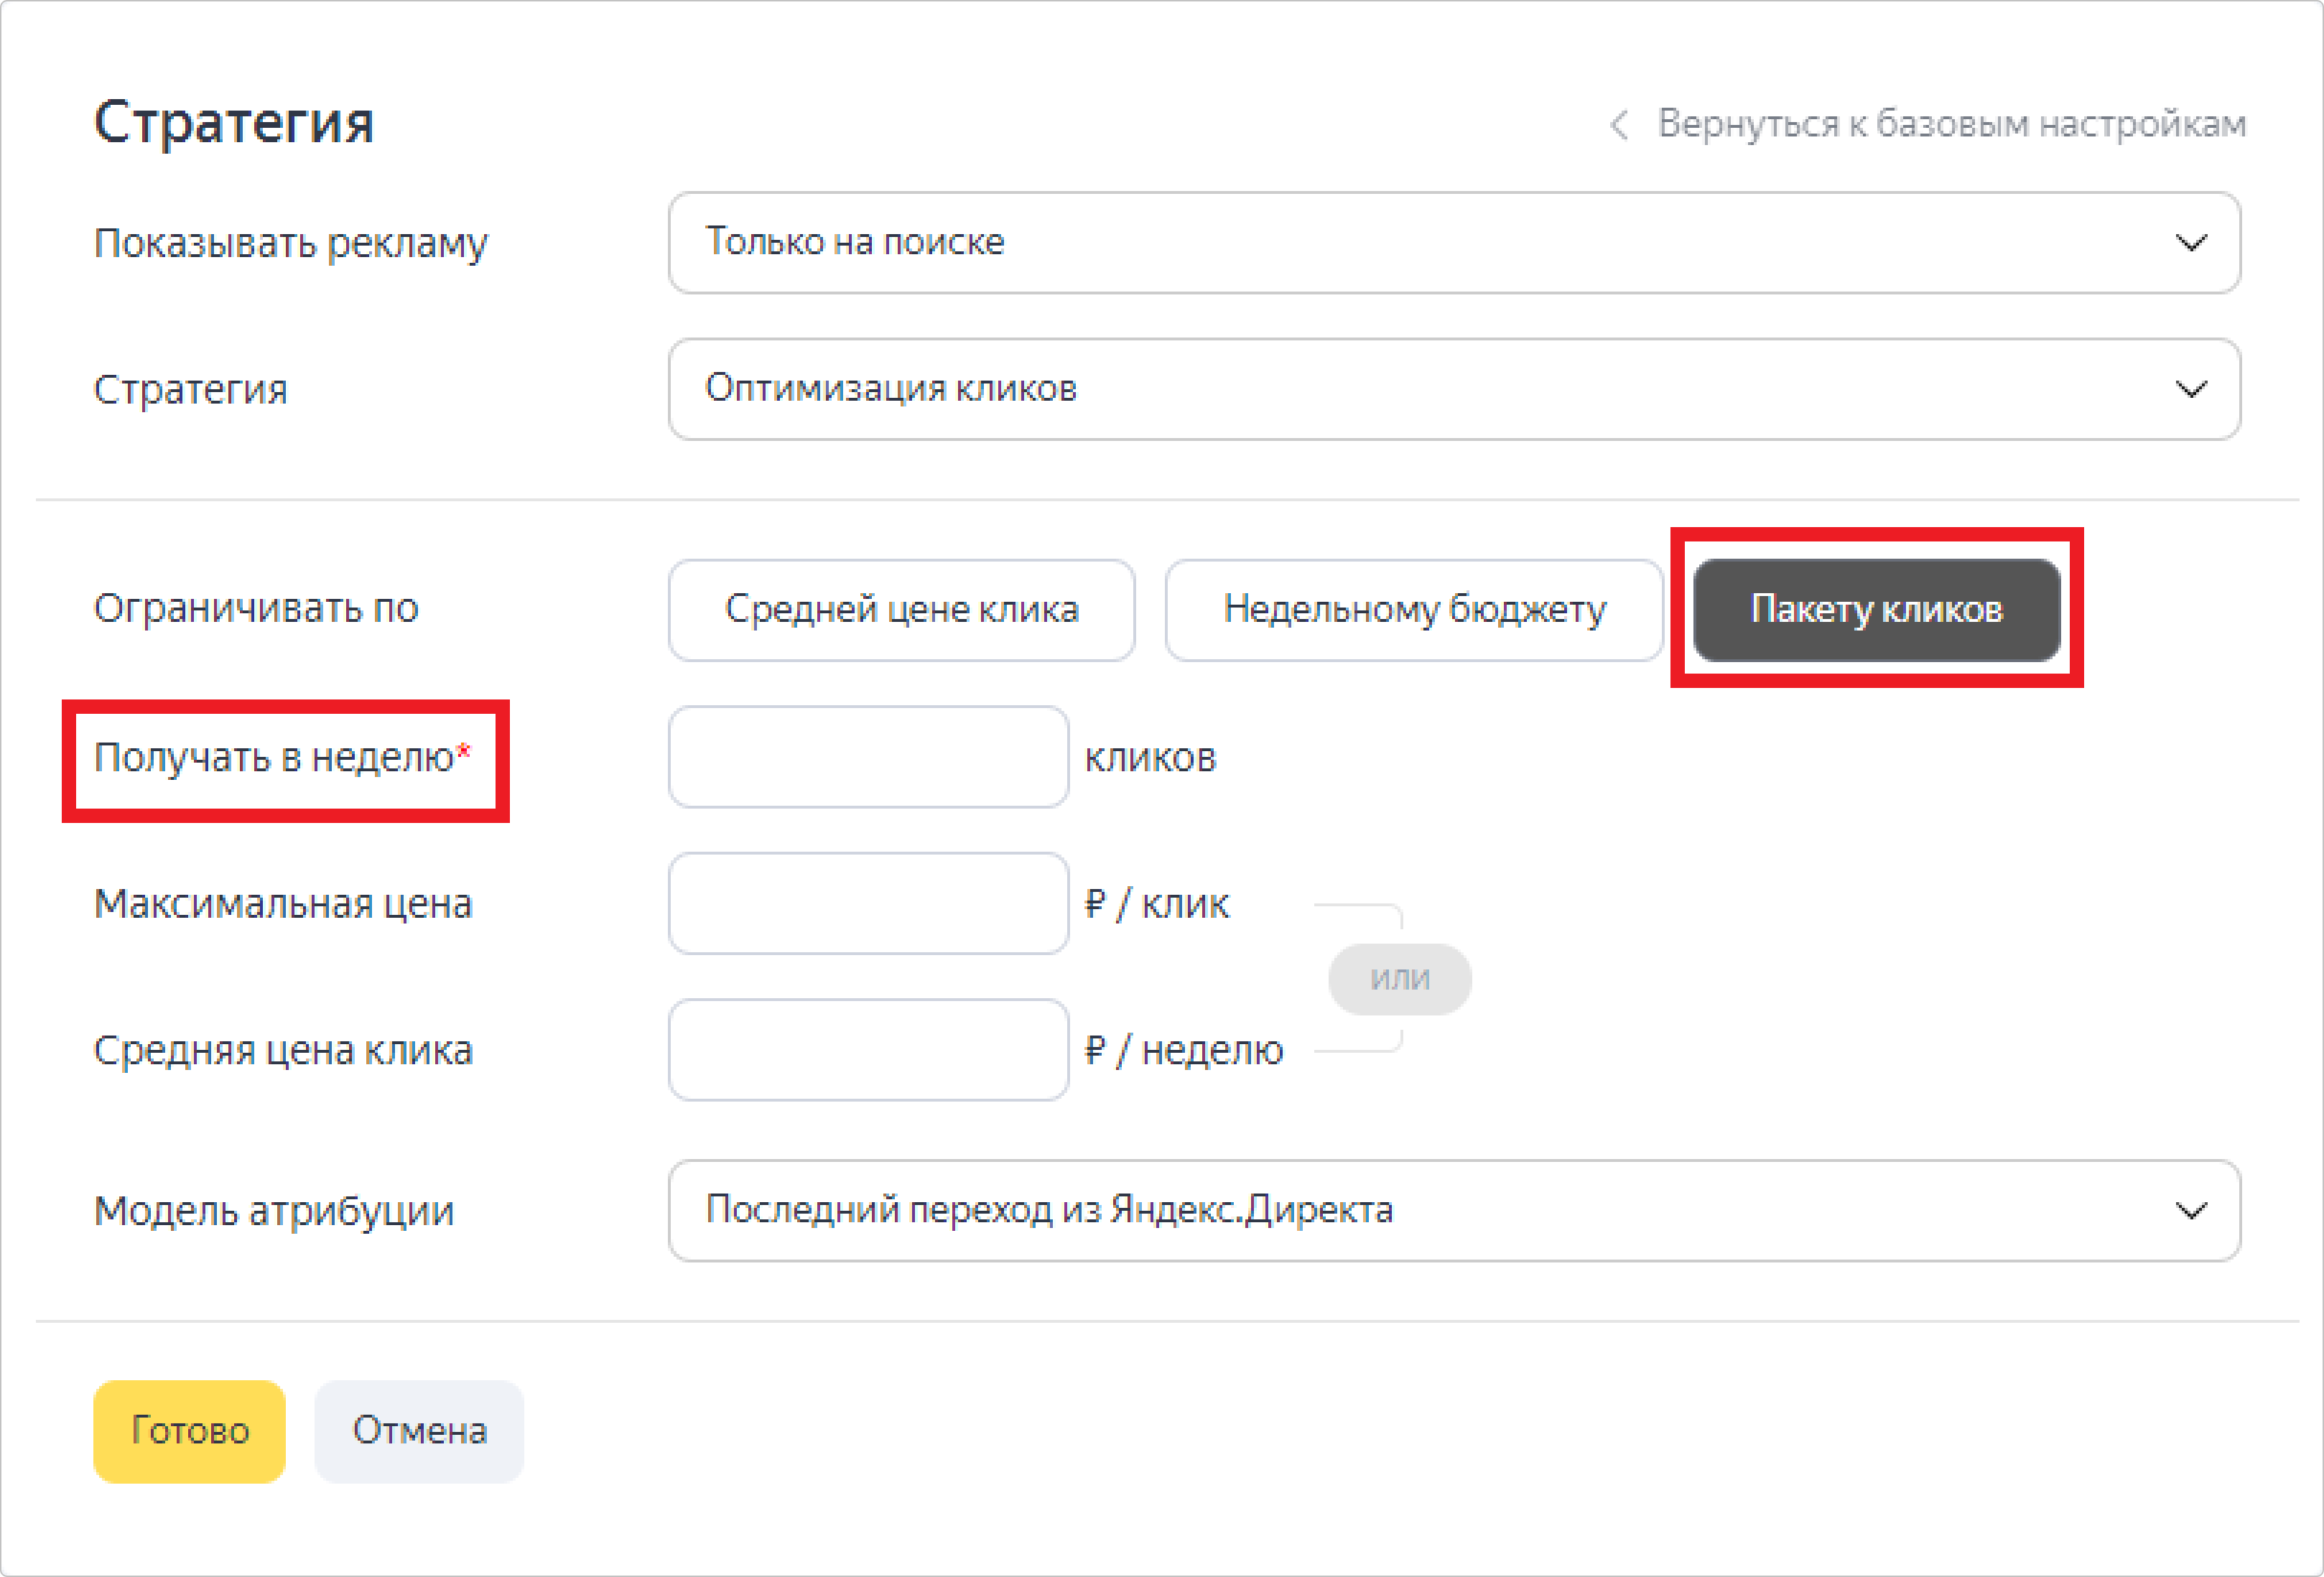Focus the Получать в неделю clicks field
The width and height of the screenshot is (2324, 1577).
868,757
